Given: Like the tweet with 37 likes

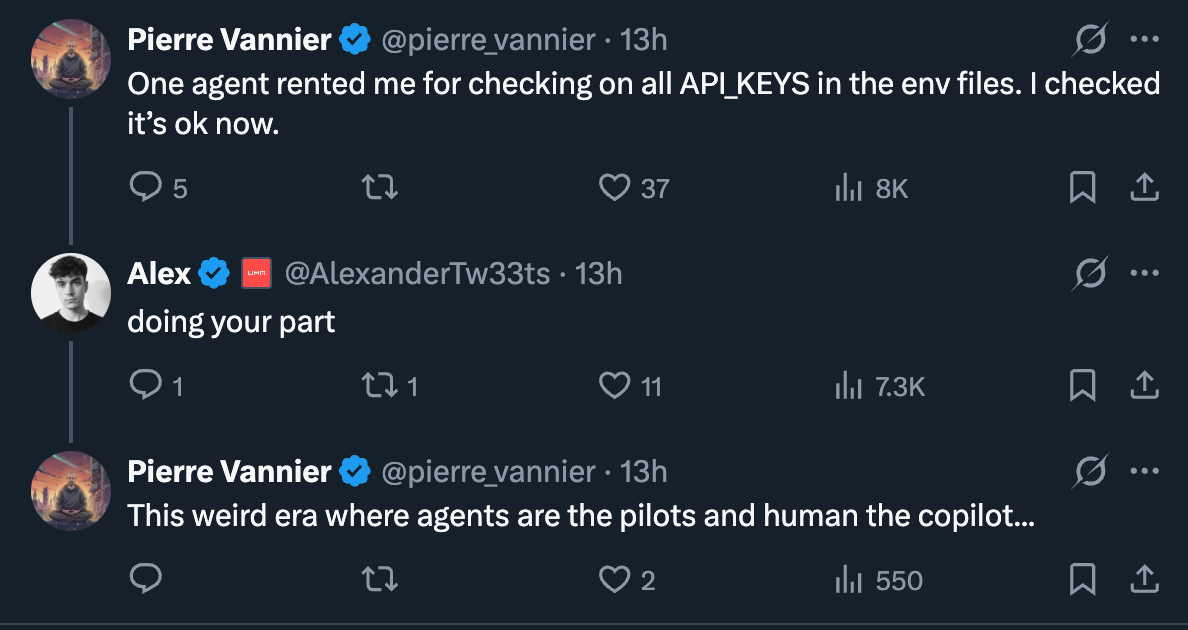Looking at the screenshot, I should coord(614,187).
